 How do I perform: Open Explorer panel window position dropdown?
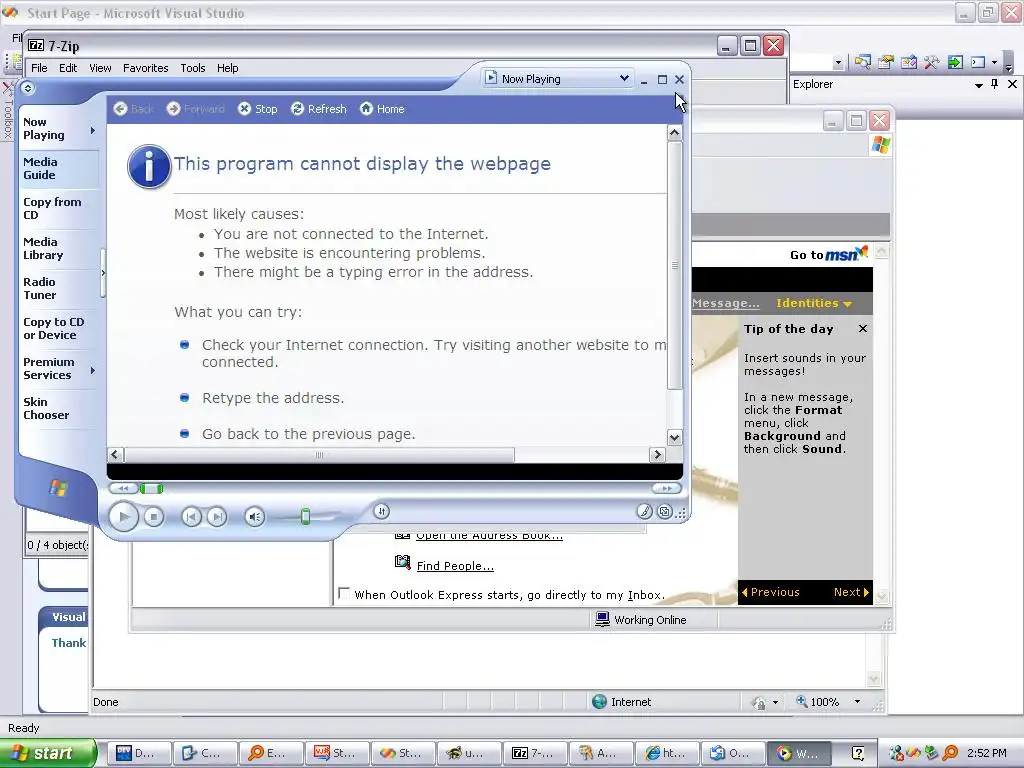click(978, 85)
